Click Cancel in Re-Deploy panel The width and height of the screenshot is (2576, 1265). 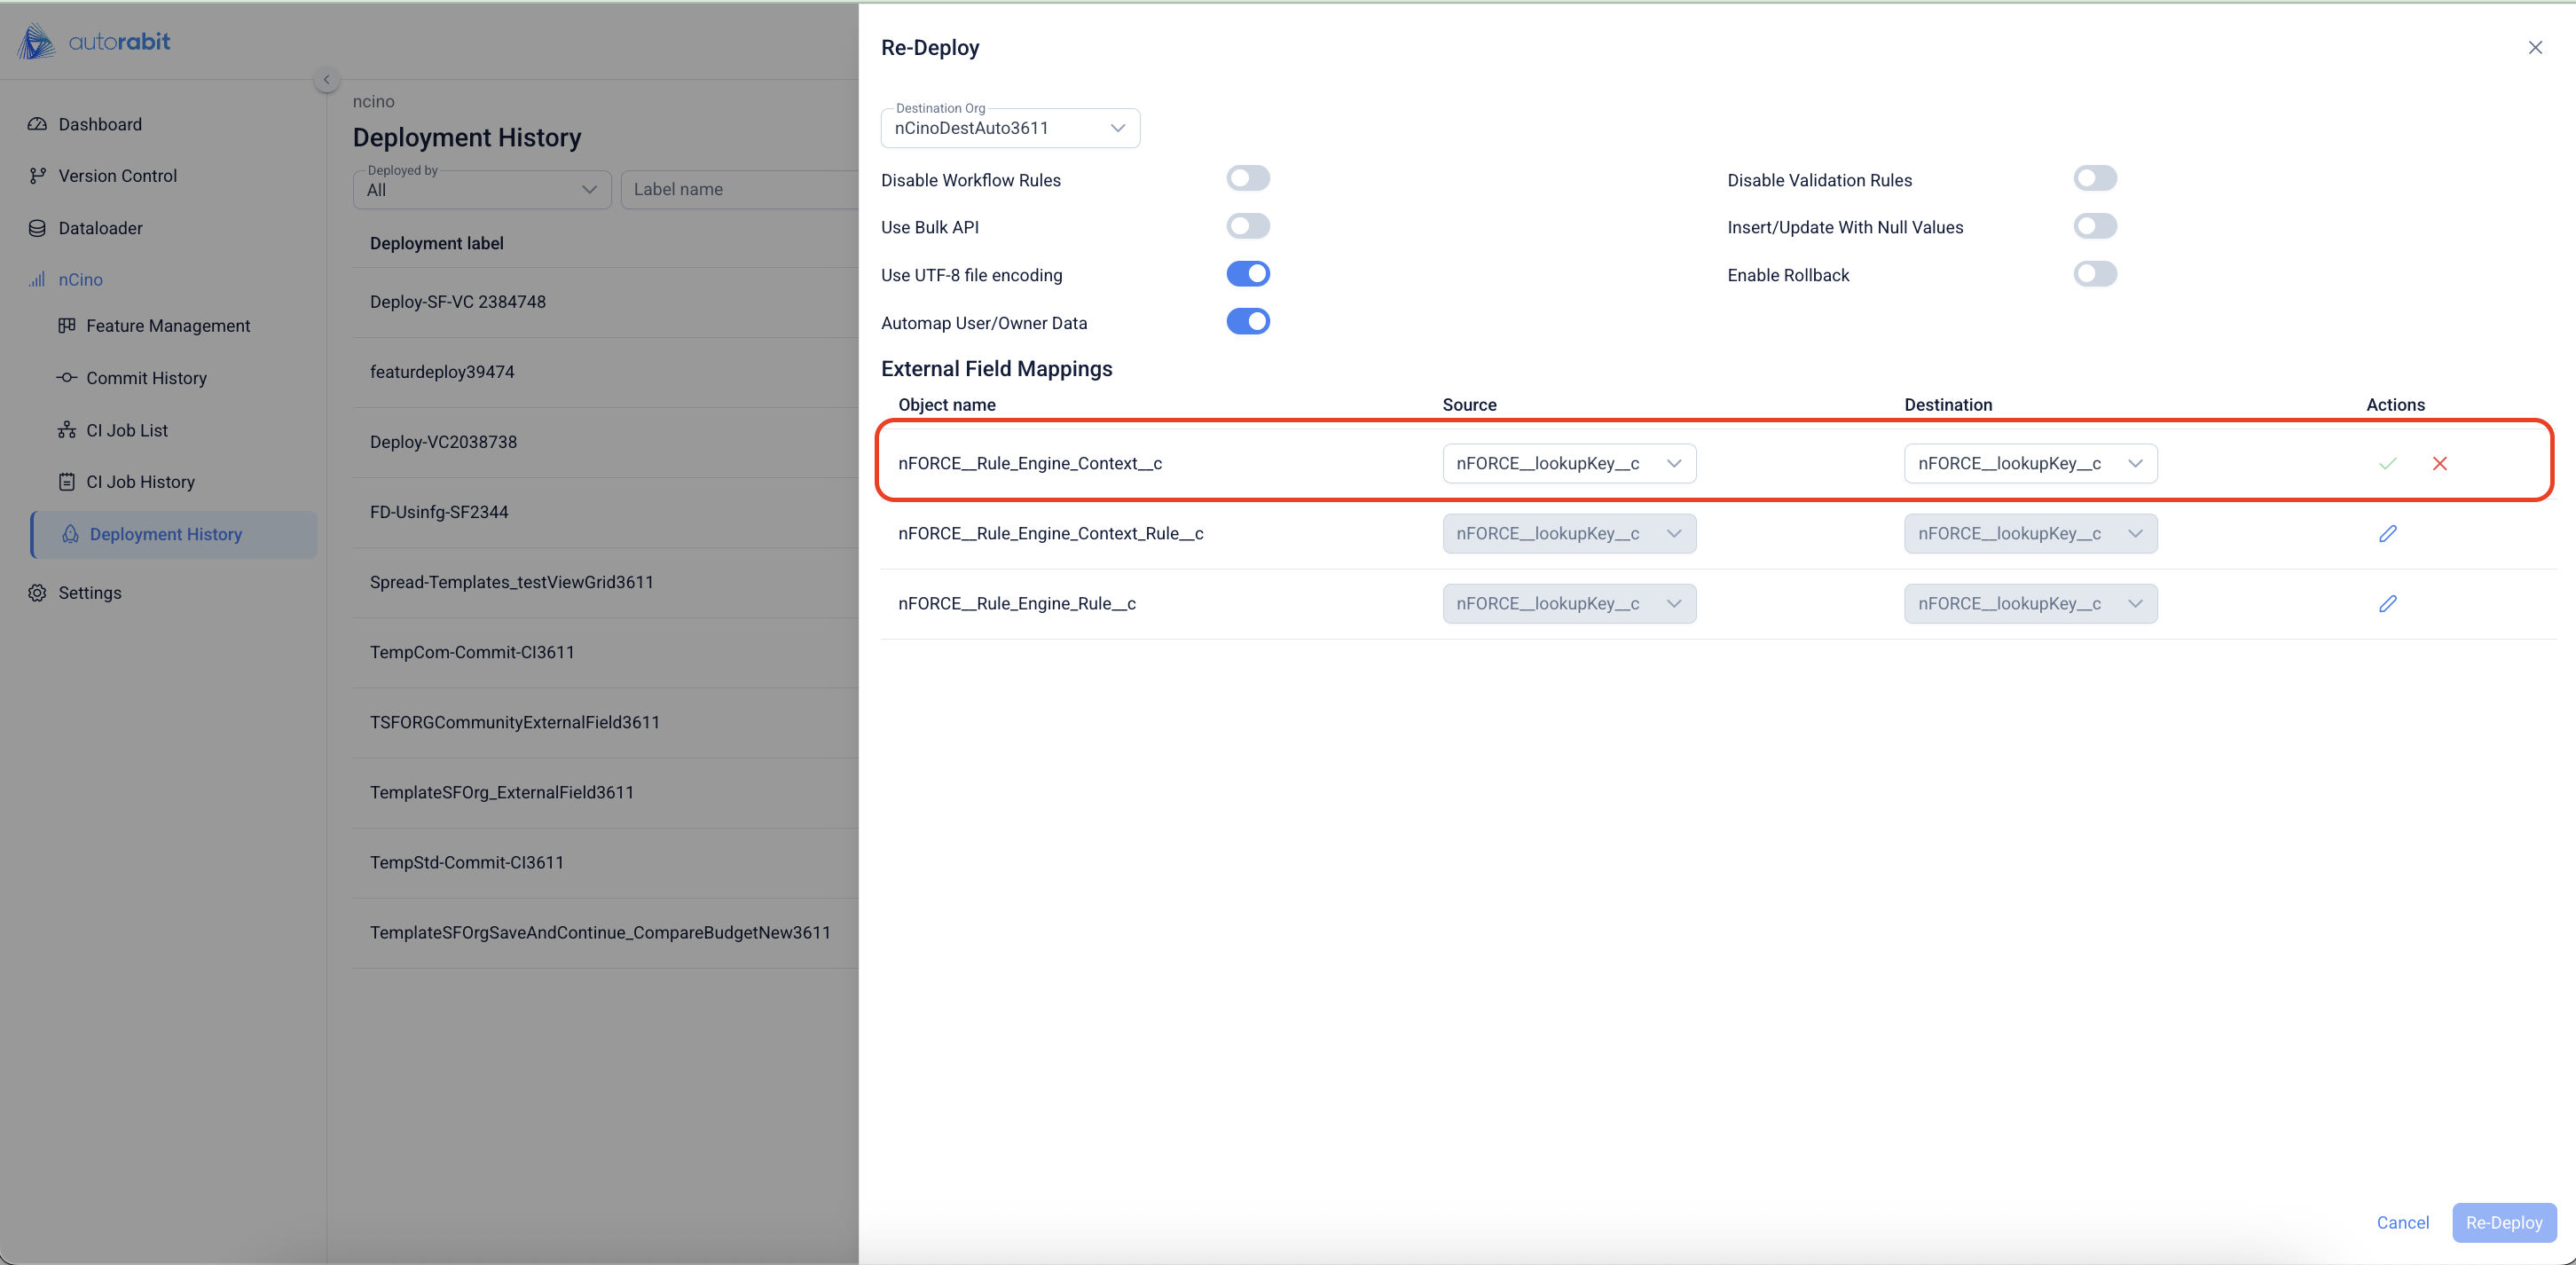[x=2402, y=1222]
